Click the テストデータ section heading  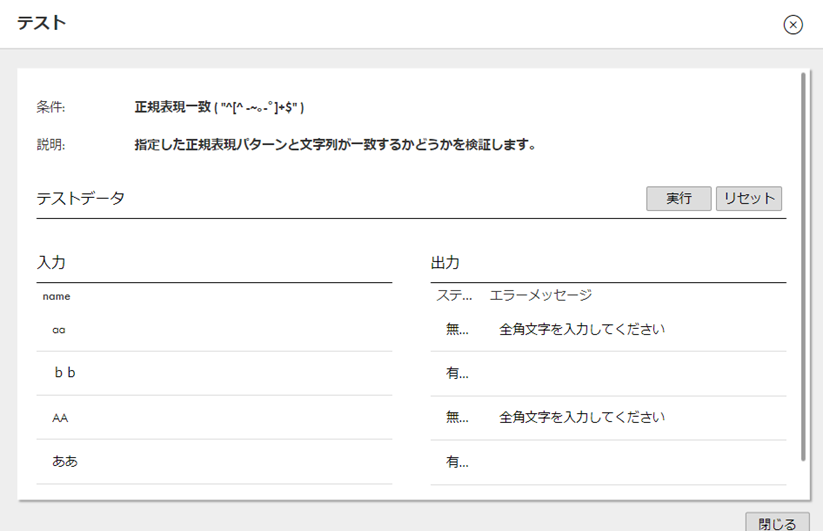point(80,198)
